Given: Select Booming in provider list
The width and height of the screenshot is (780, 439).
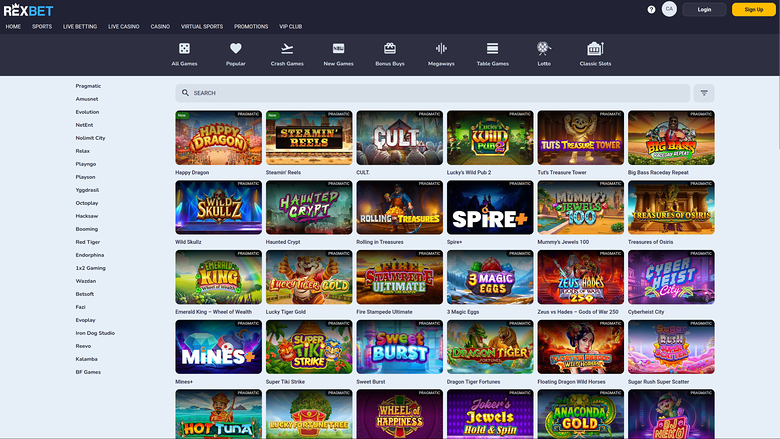Looking at the screenshot, I should coord(87,229).
